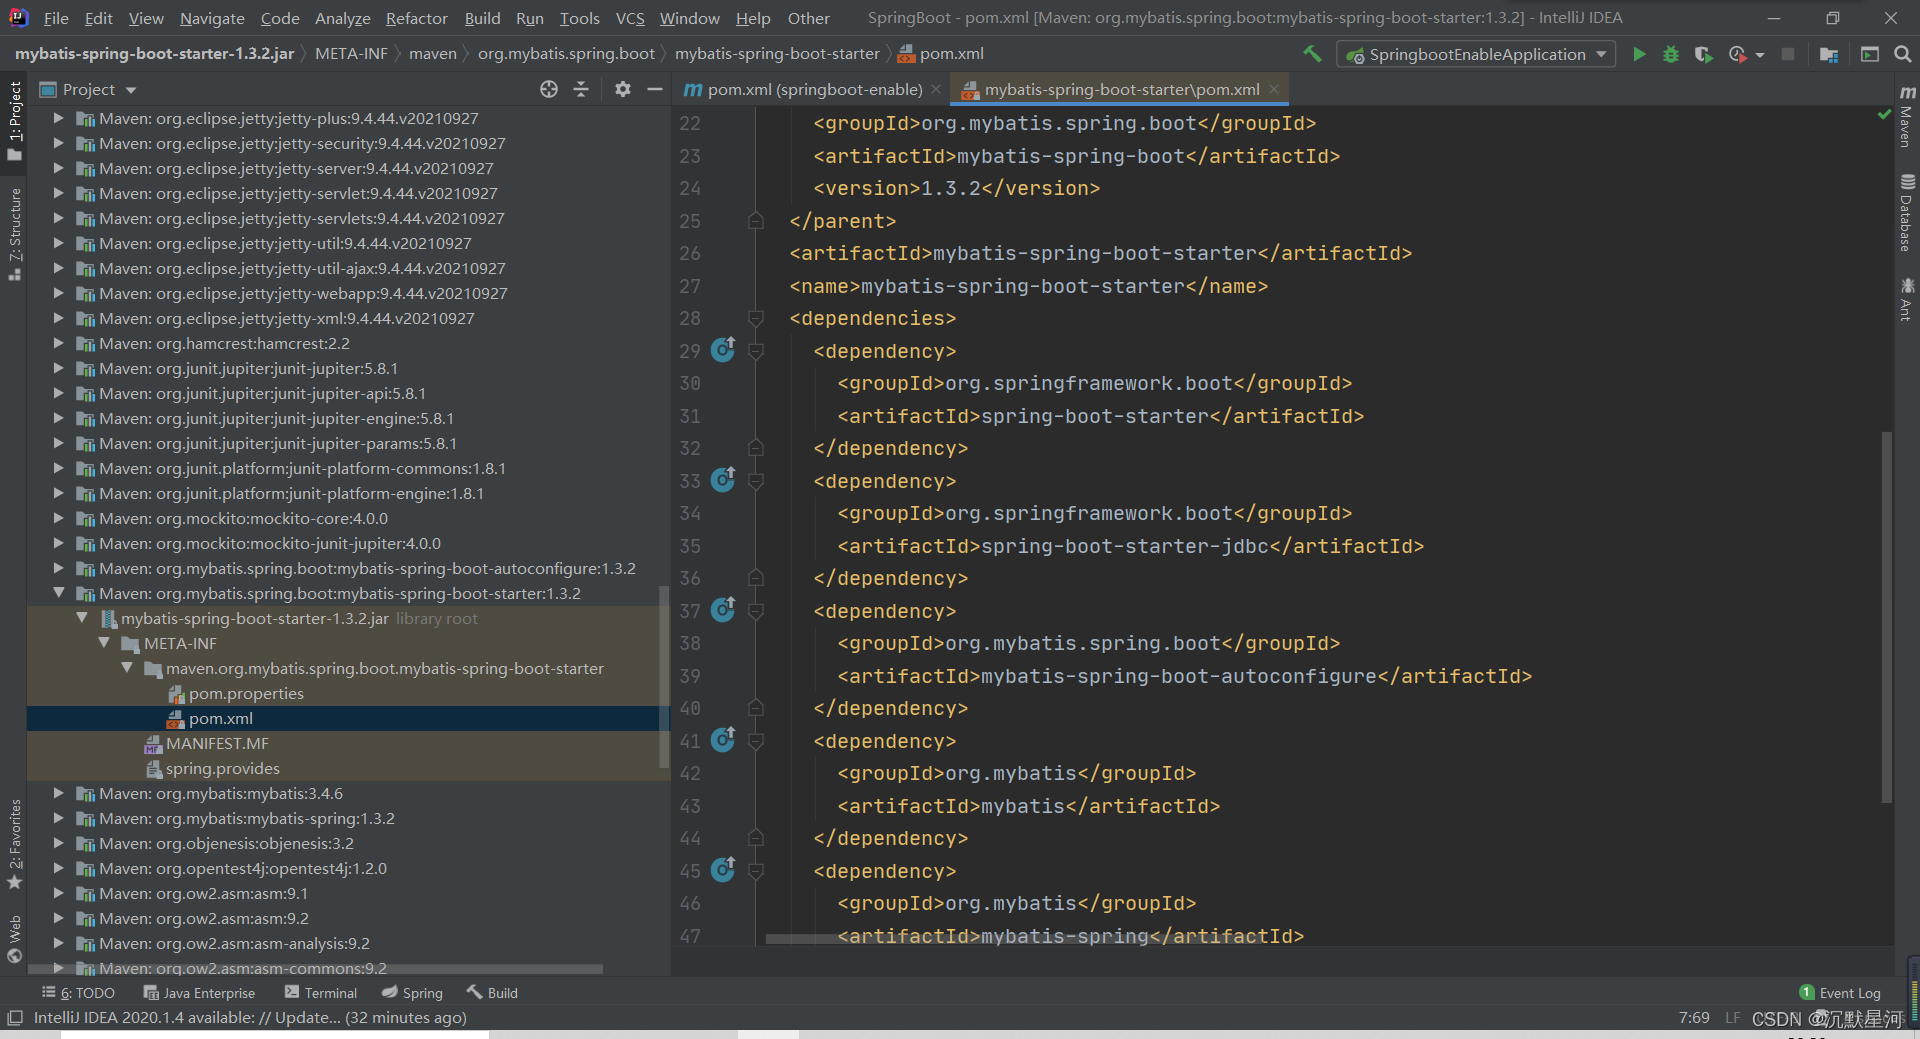
Task: Collapse the mybatis-spring-boot-starter-1.3.2.jar library root
Action: coord(82,618)
